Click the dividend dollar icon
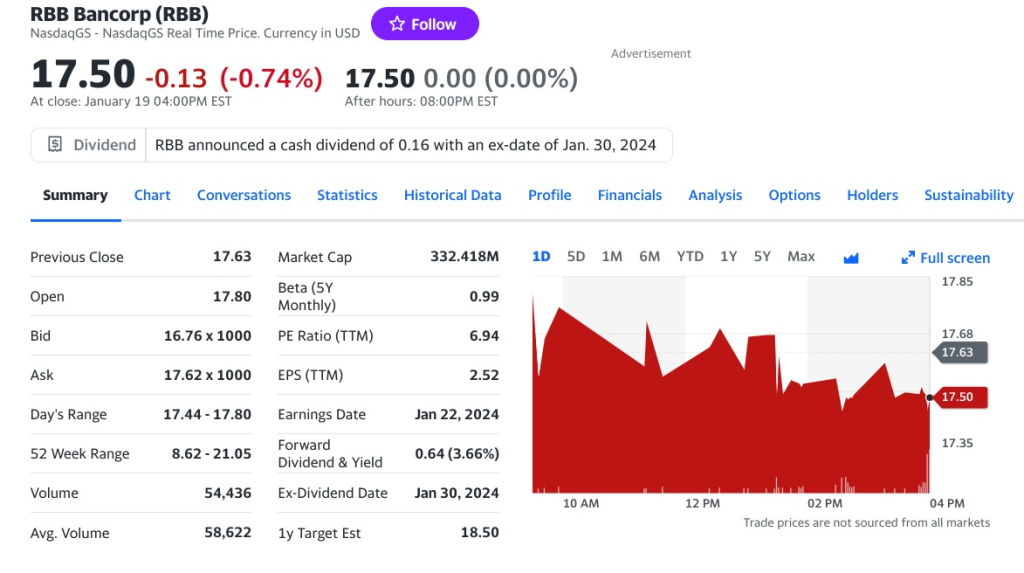 tap(55, 144)
